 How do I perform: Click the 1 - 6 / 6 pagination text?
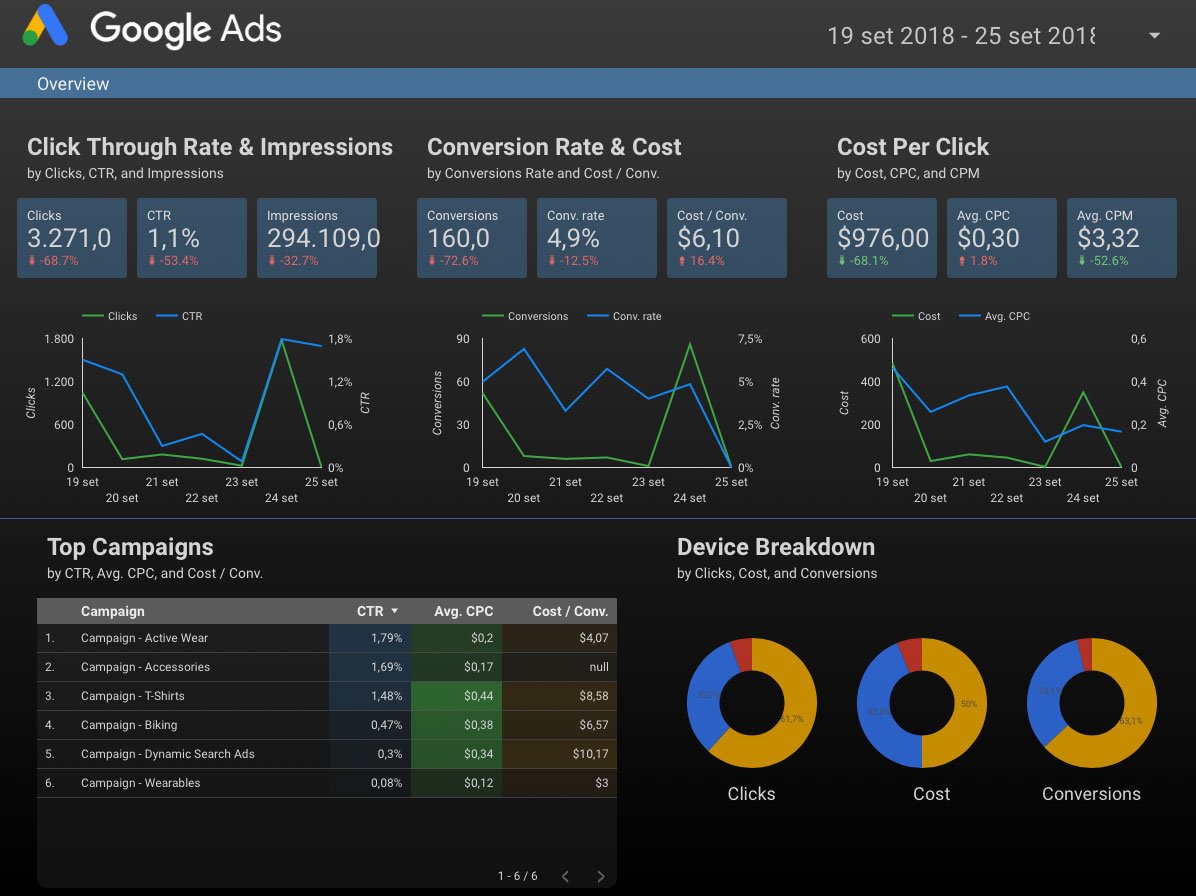[x=517, y=875]
